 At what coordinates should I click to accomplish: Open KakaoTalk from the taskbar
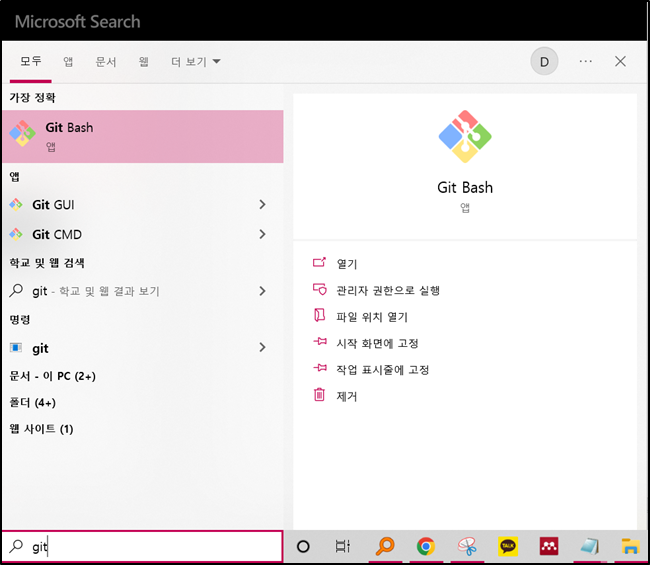coord(508,546)
